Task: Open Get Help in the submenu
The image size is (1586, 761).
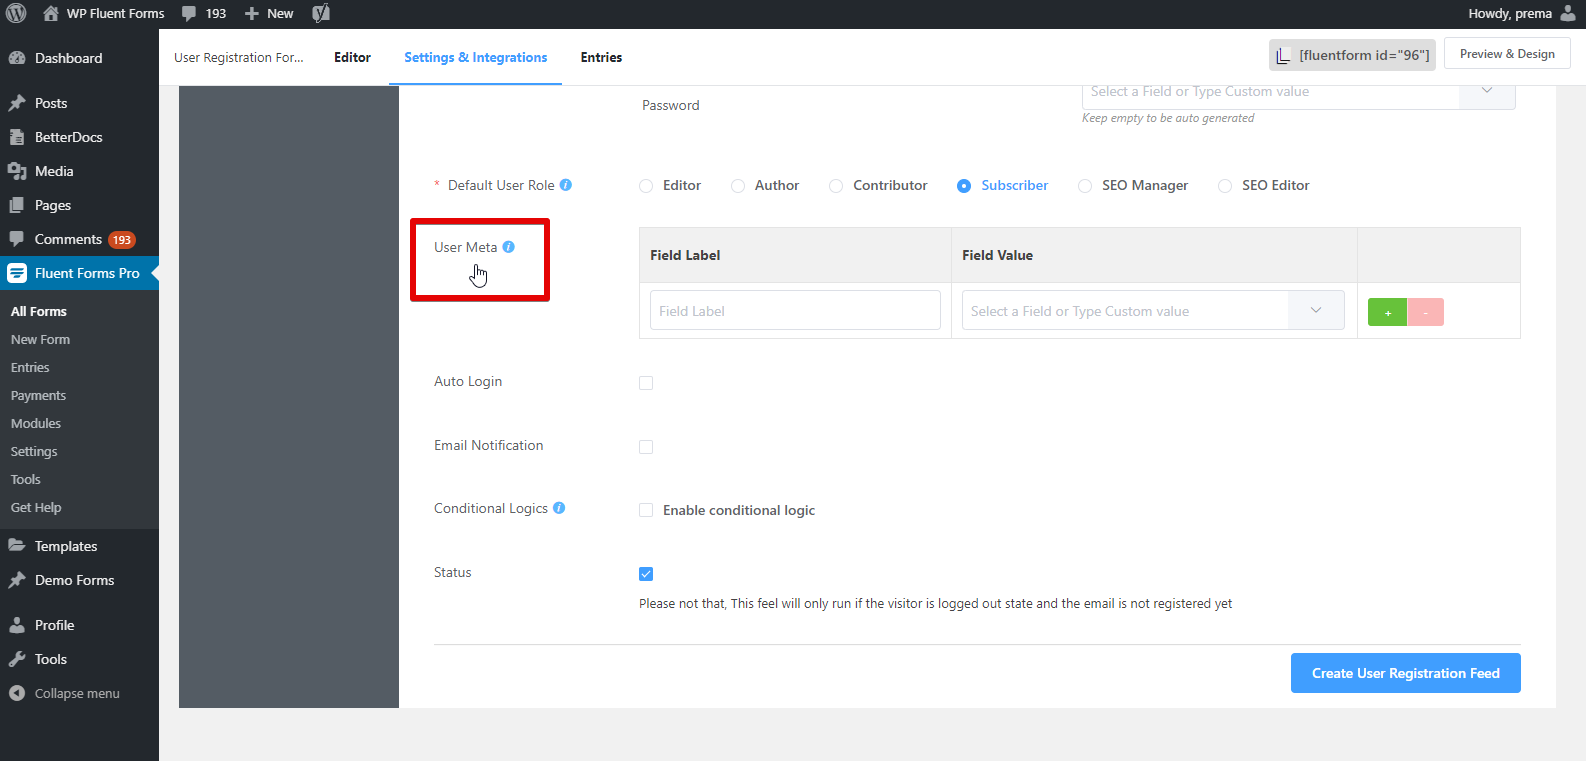Action: coord(36,507)
